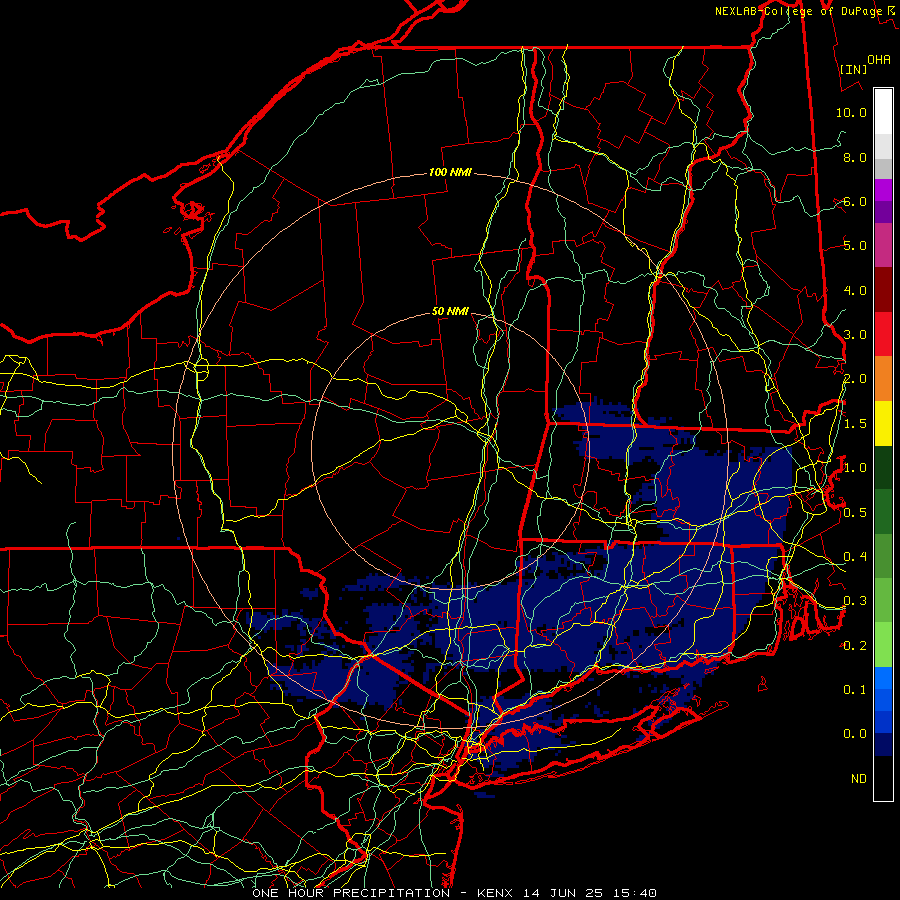Click the ND legend label
Viewport: 900px width, 900px height.
point(859,779)
